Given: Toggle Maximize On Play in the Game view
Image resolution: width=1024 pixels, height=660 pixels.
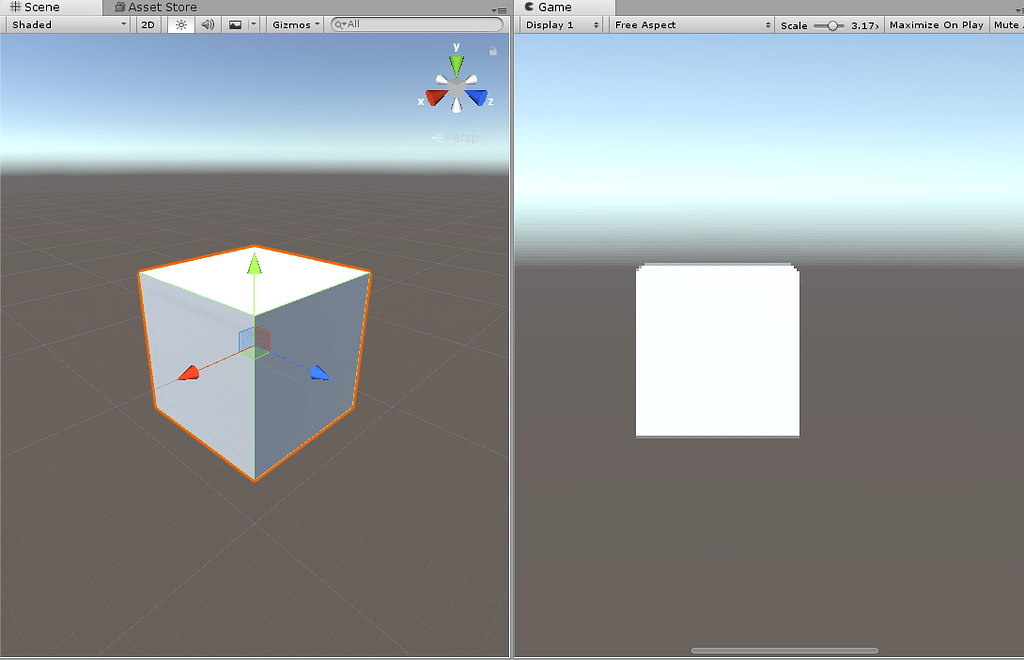Looking at the screenshot, I should 936,24.
